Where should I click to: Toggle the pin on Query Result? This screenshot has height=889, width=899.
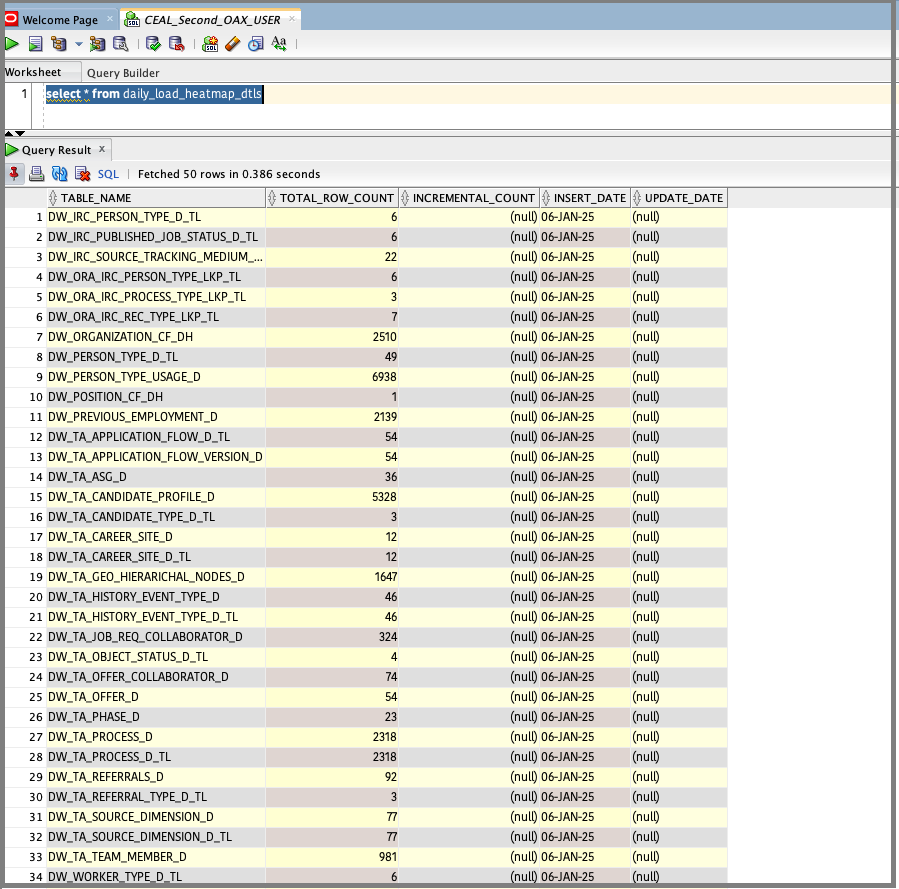(14, 174)
